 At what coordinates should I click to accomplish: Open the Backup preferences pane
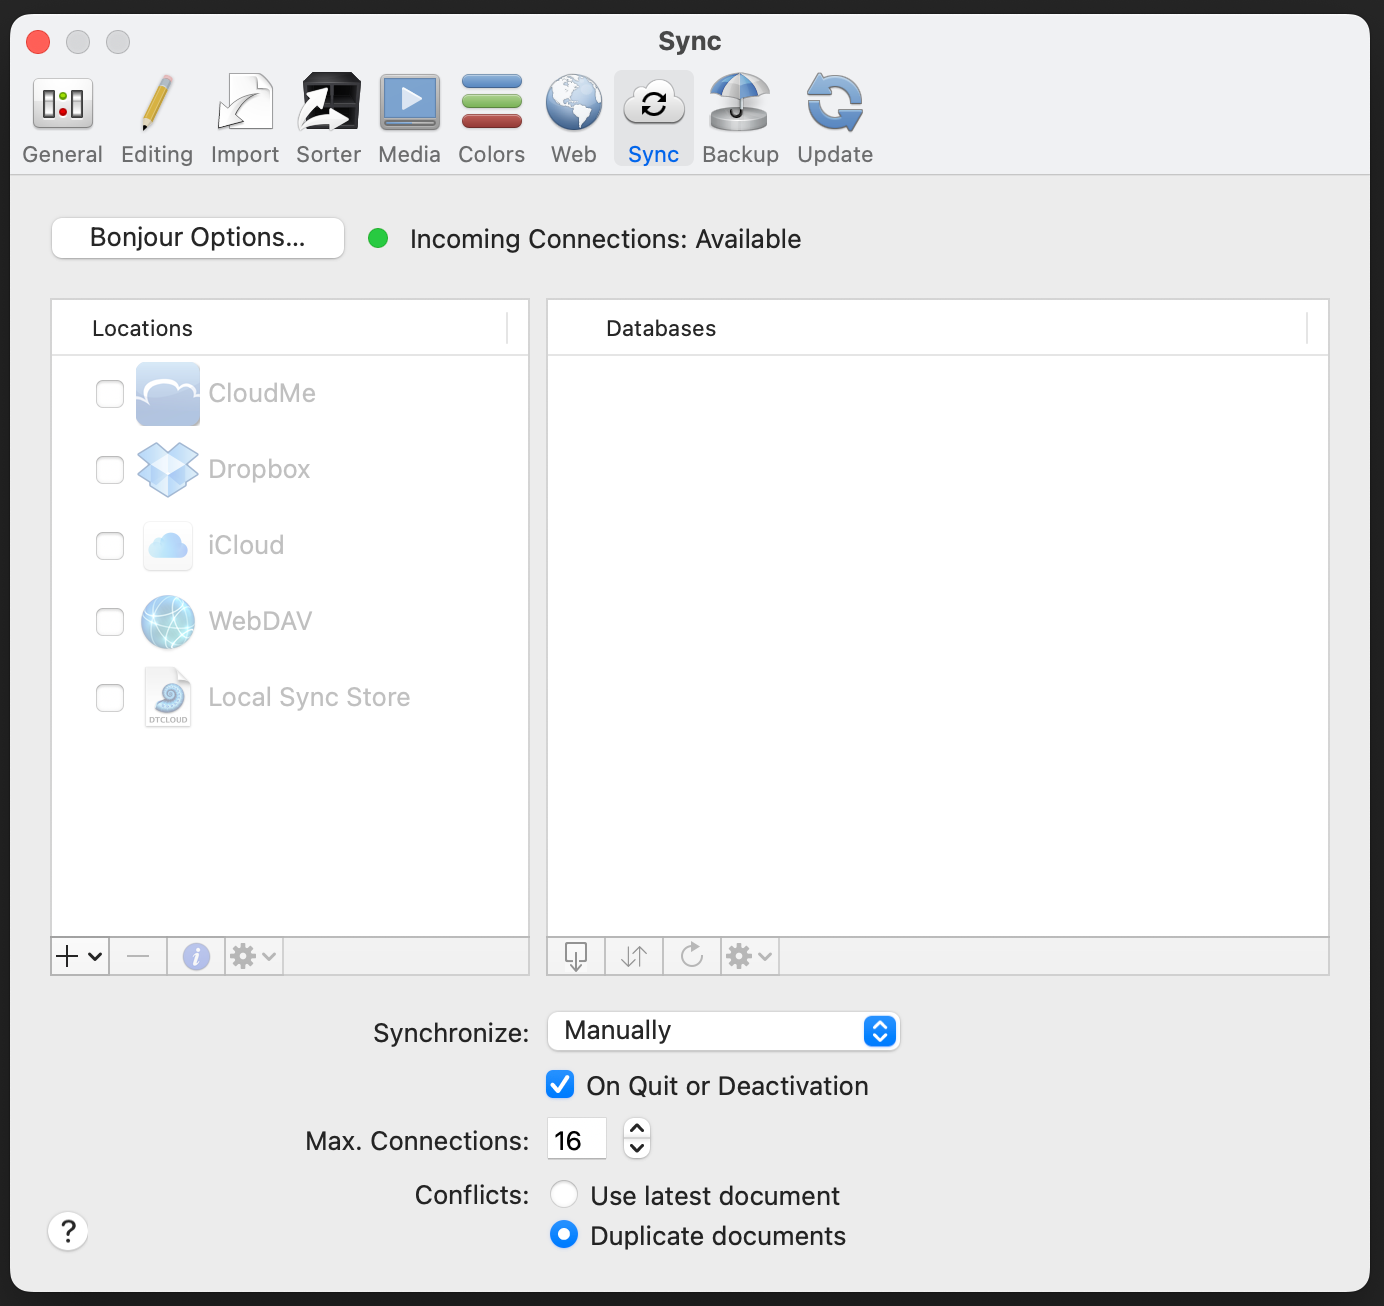point(740,119)
